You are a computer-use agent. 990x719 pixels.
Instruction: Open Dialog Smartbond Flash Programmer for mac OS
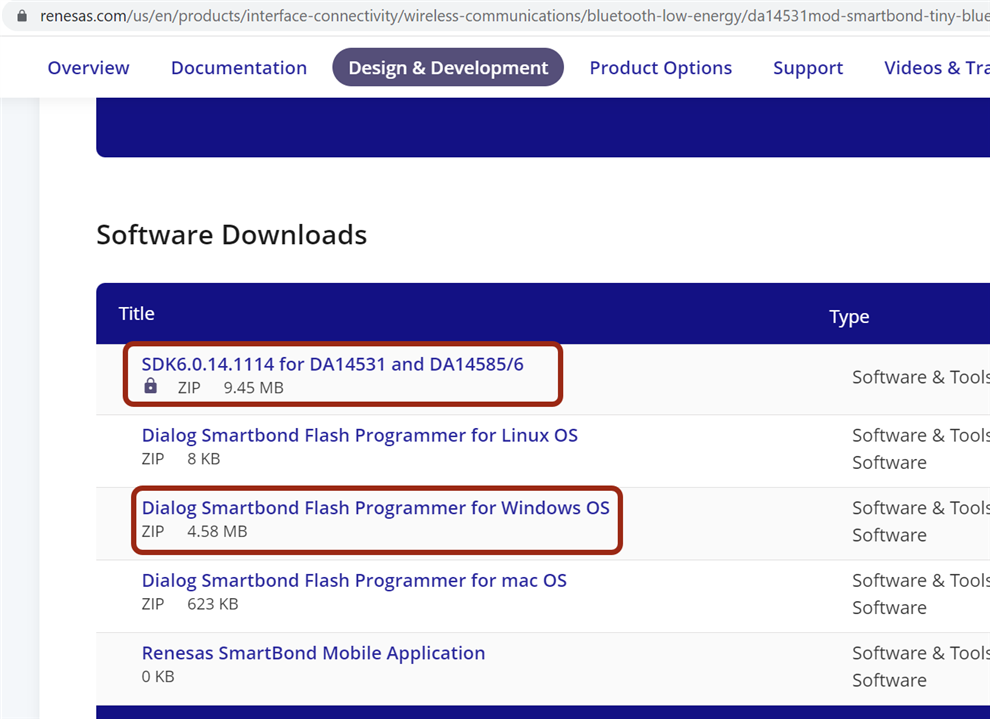tap(354, 581)
